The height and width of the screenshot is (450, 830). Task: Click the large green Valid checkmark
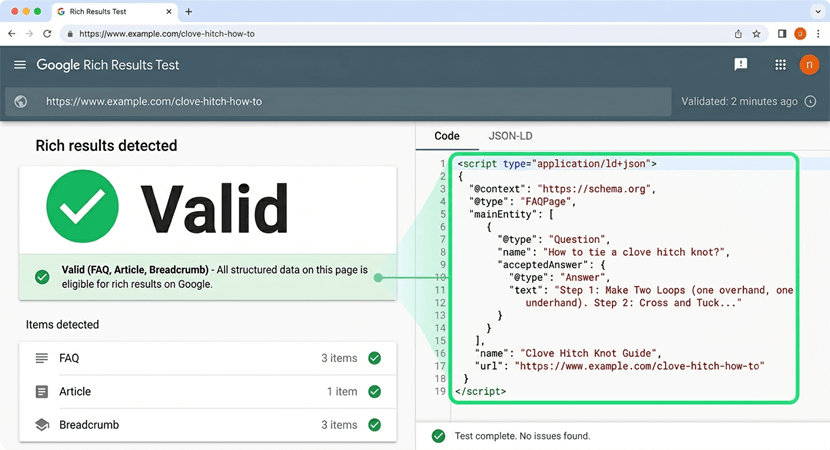[82, 206]
